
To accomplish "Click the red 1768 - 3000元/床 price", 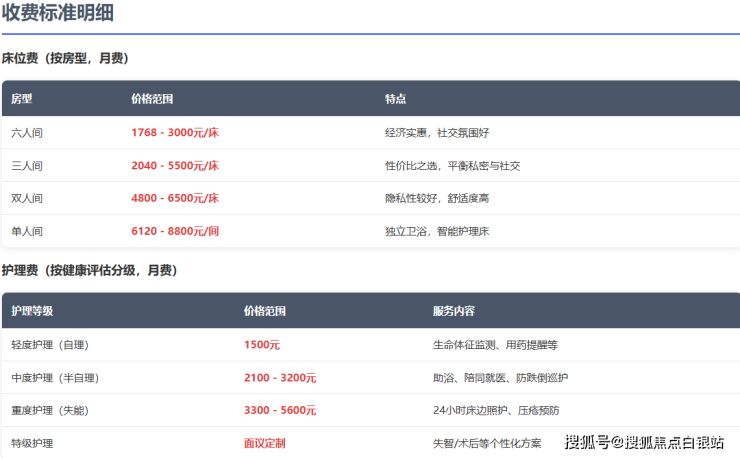I will [174, 132].
